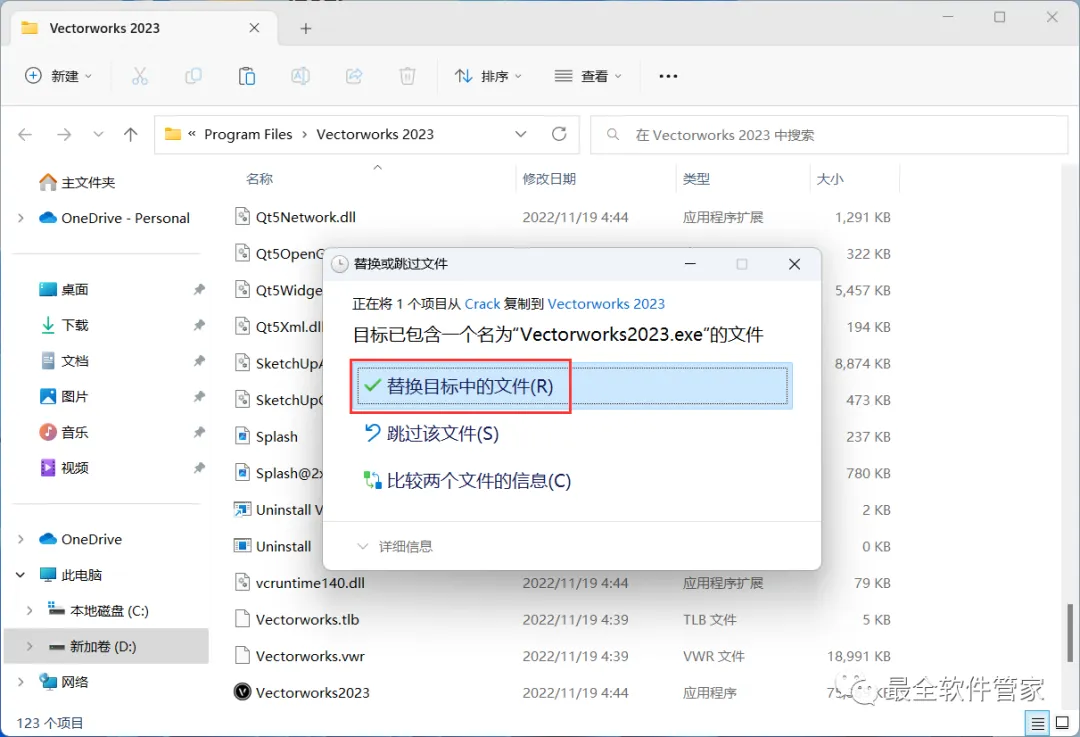Select 主文件夹 in the navigation pane
Screen dimensions: 1080x737
(x=77, y=183)
